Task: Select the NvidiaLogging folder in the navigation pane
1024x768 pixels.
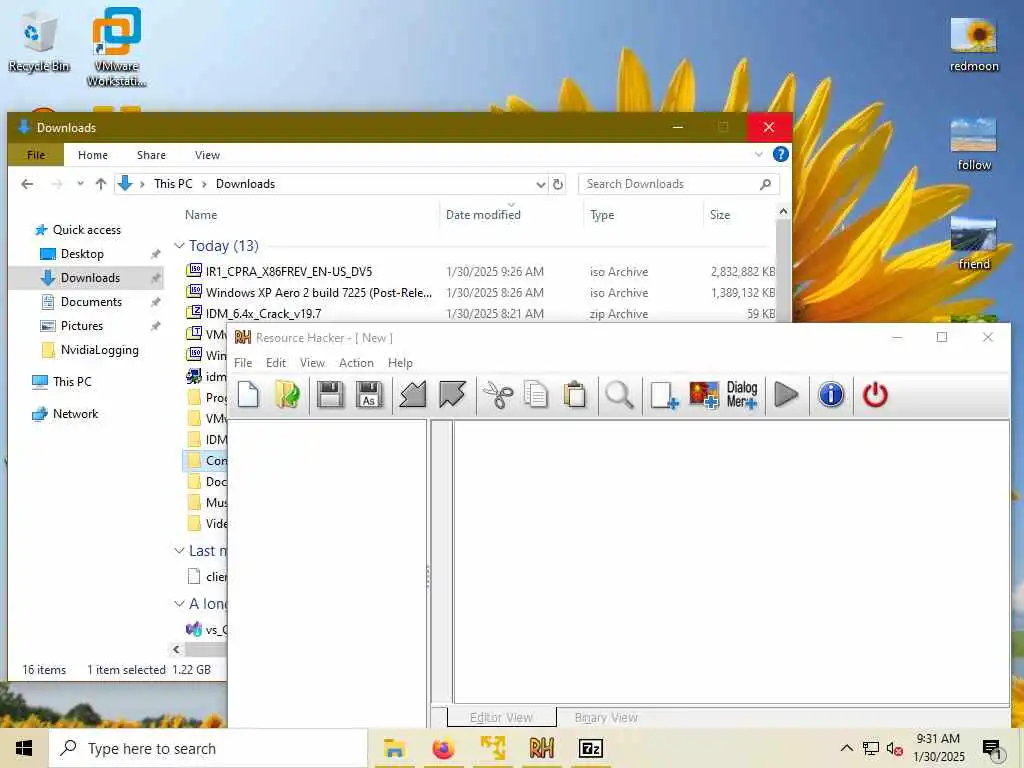Action: (x=99, y=350)
